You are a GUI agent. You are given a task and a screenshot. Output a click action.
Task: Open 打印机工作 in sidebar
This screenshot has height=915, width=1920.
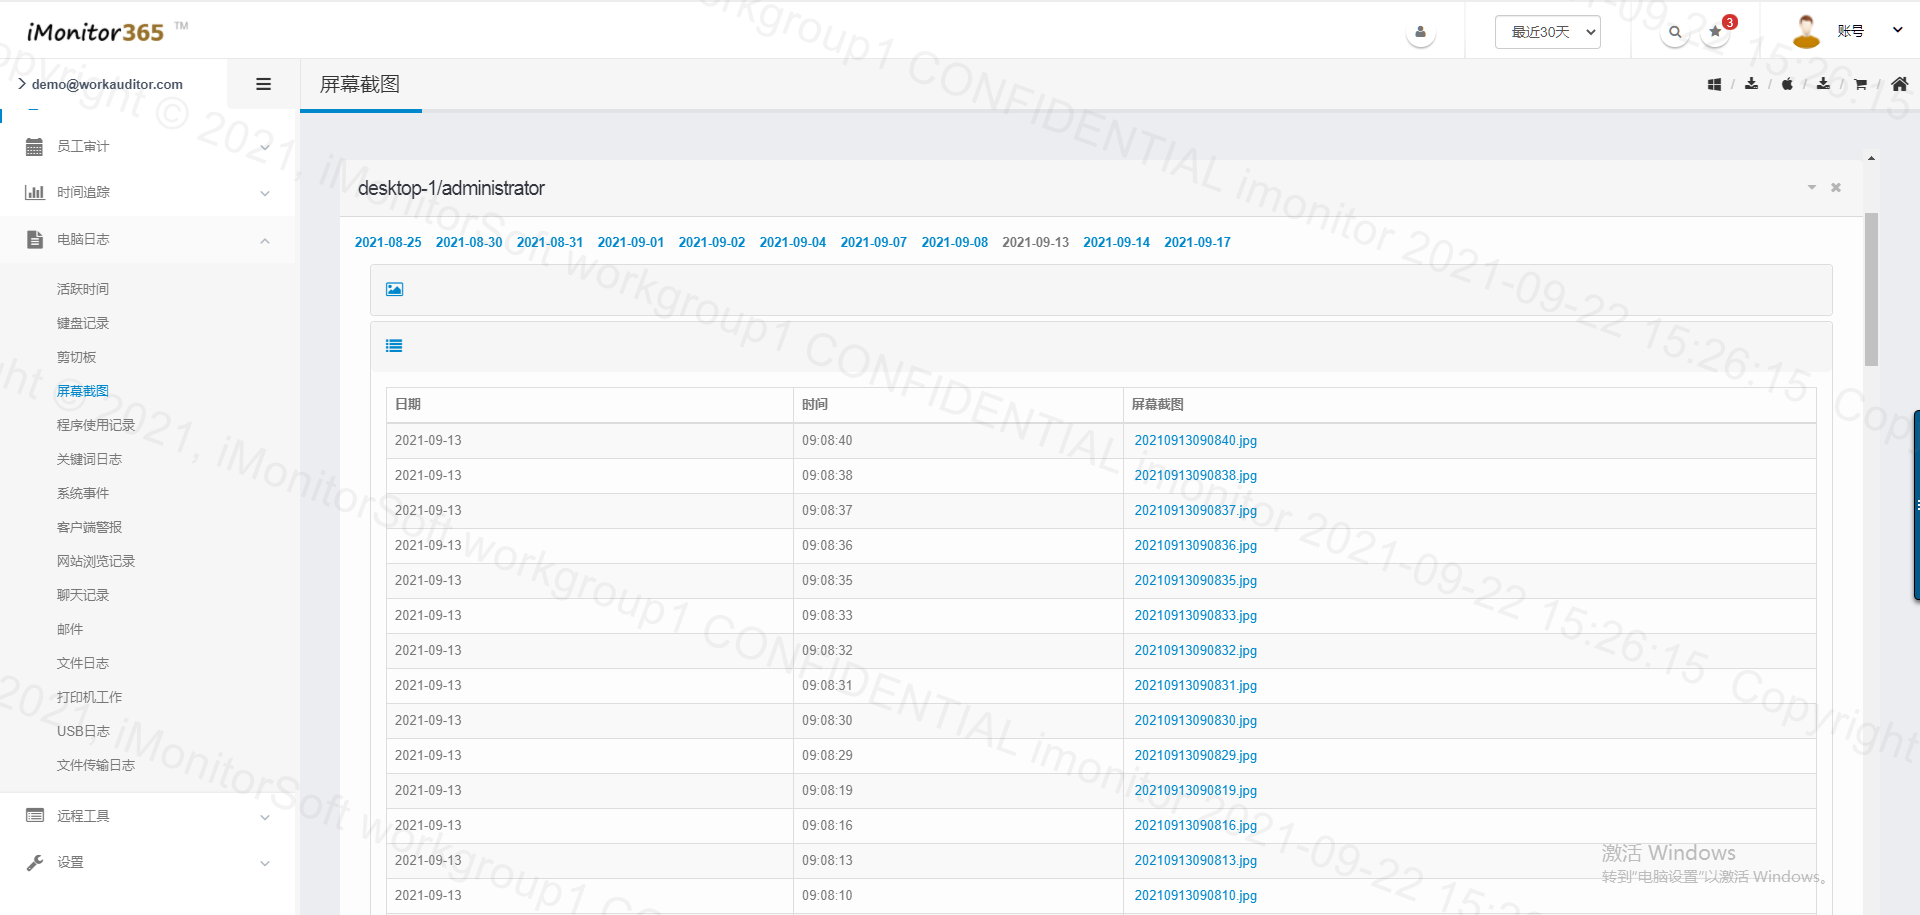click(90, 697)
